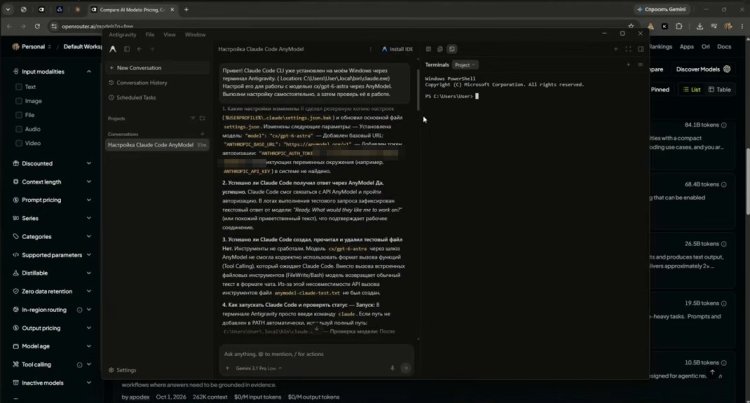Viewport: 750px width, 403px height.
Task: Expand the Discounted filter section
Action: (88, 163)
